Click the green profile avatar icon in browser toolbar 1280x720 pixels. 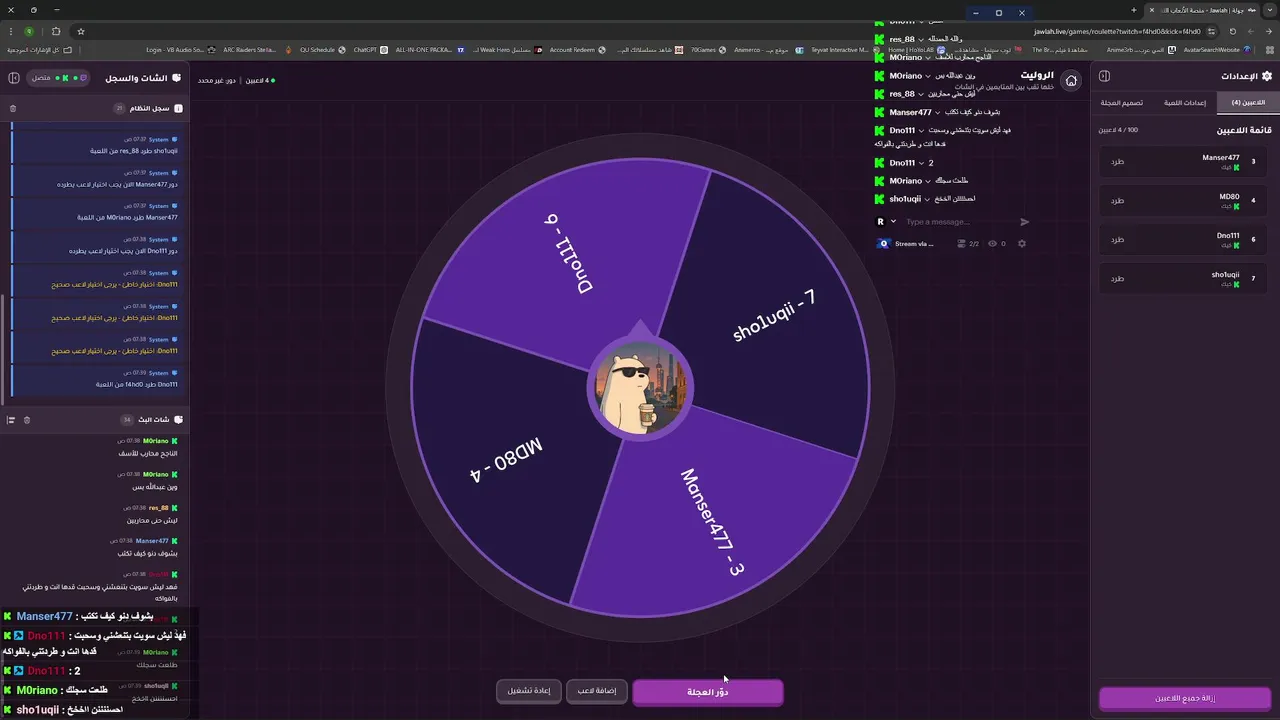coord(29,31)
